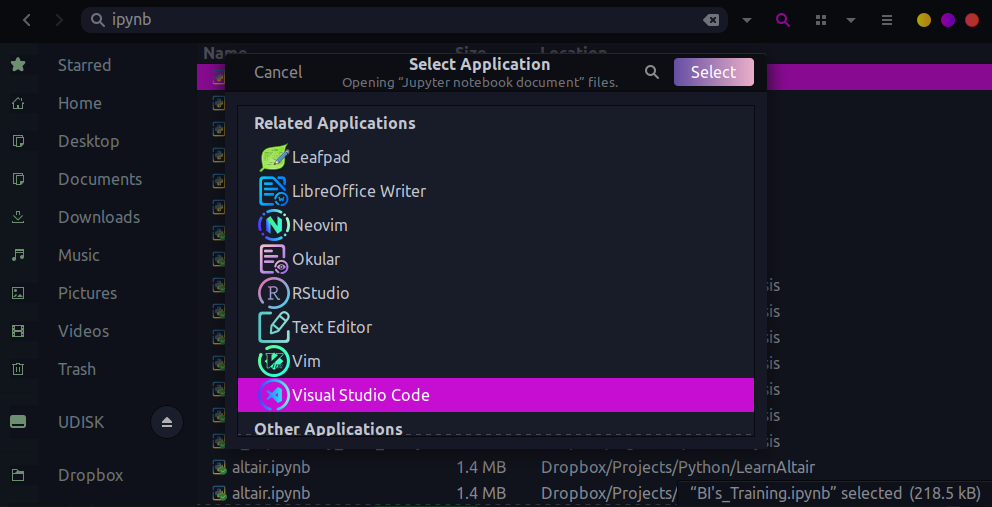Image resolution: width=992 pixels, height=507 pixels.
Task: Cancel the Select Application dialog
Action: [278, 72]
